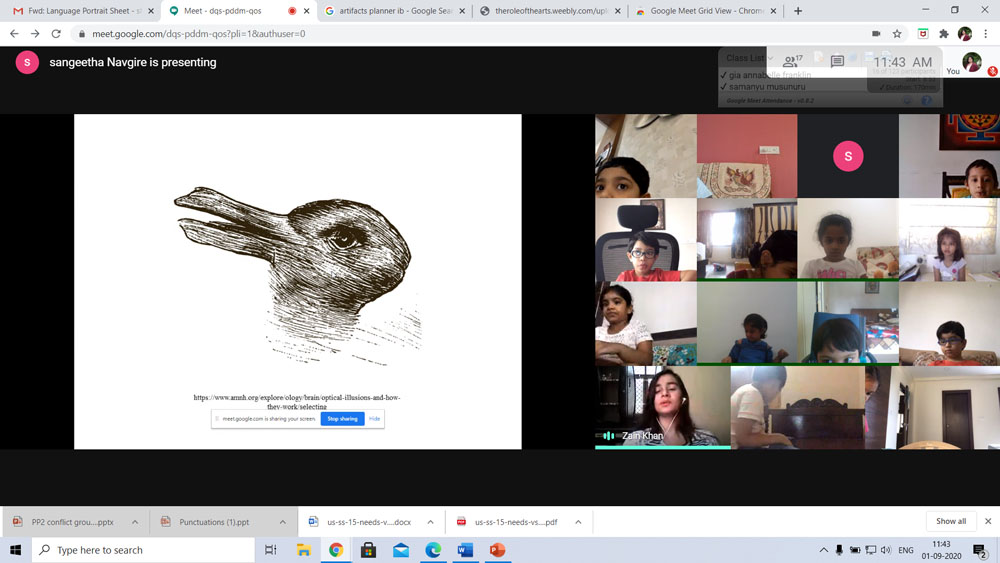Click the presenter avatar S beside presenting text
Viewport: 1000px width, 563px height.
(27, 62)
